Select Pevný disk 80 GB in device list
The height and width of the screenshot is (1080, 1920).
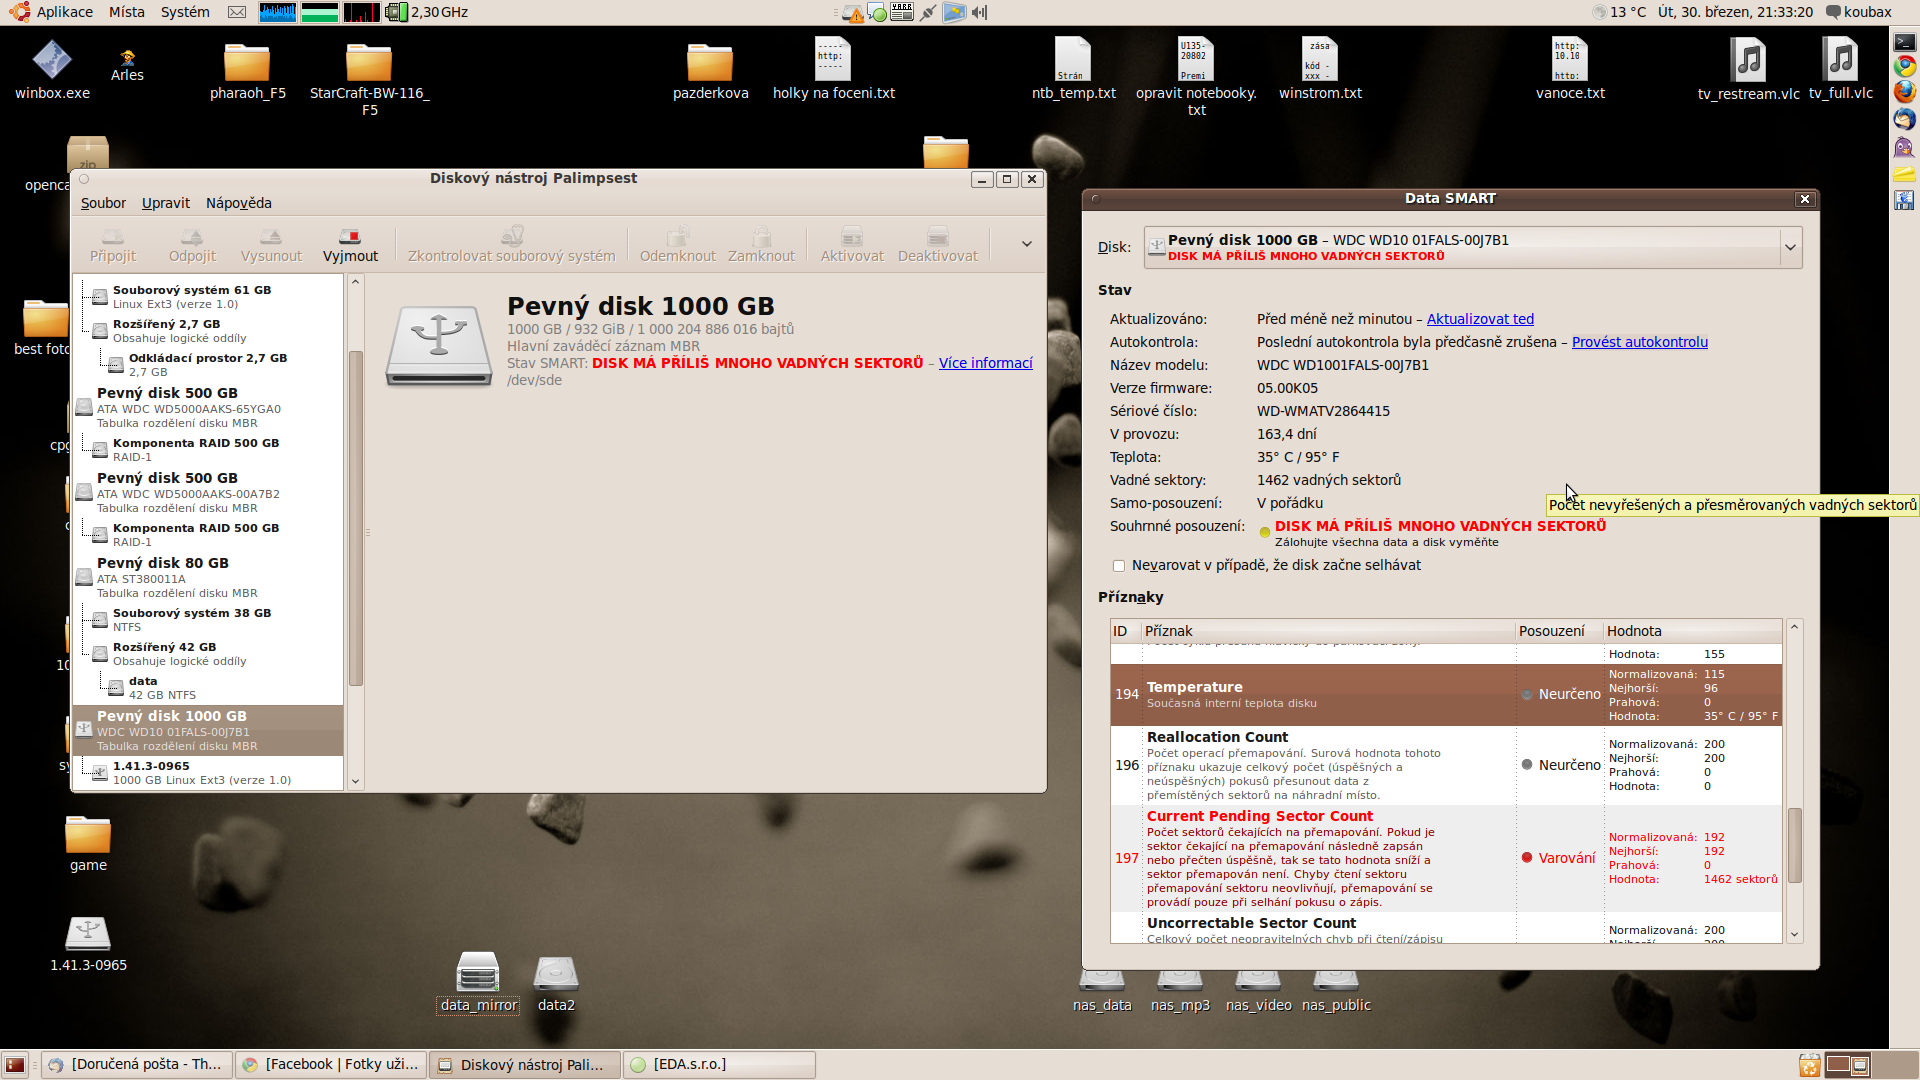(x=208, y=577)
